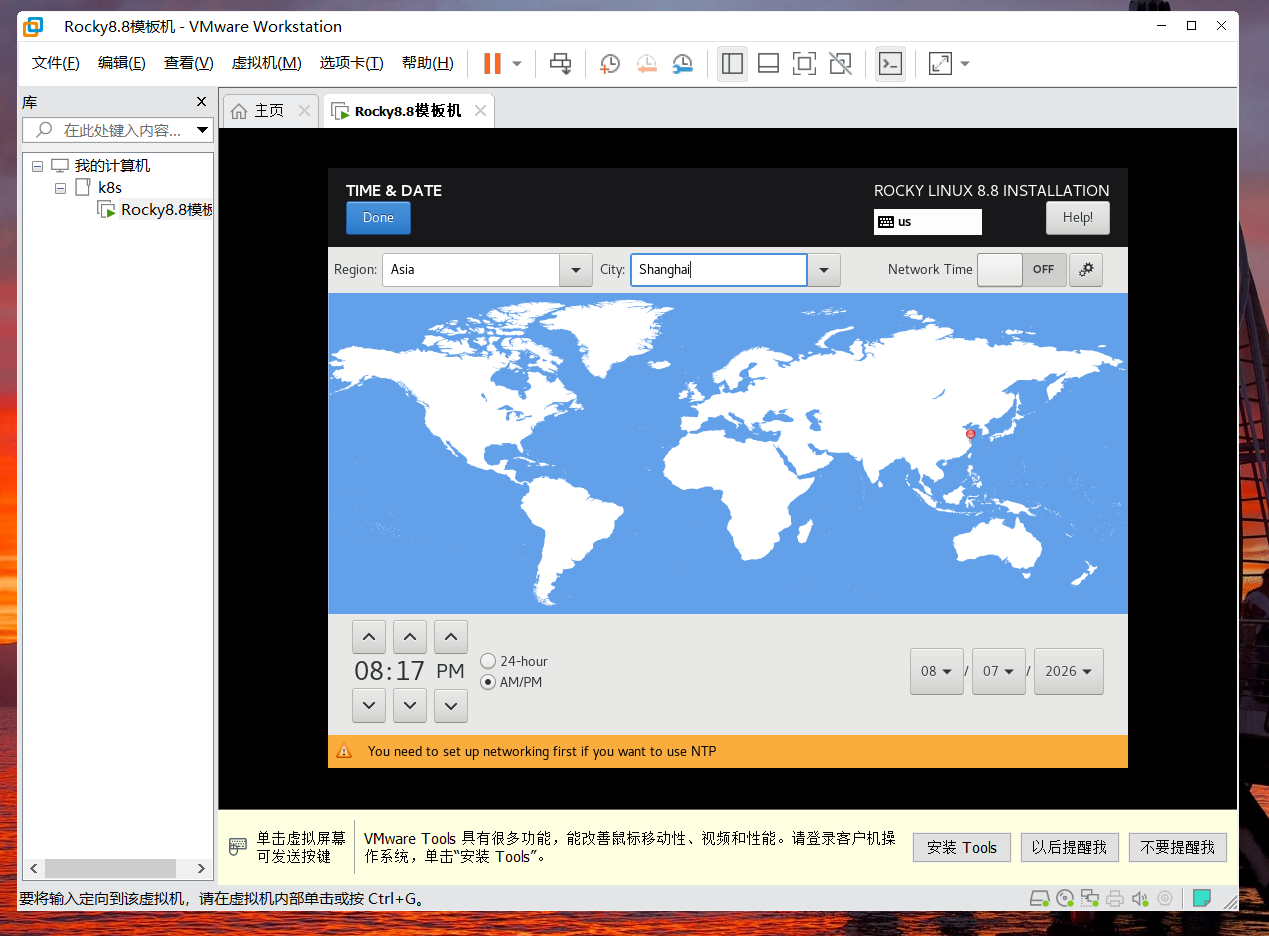Image resolution: width=1269 pixels, height=936 pixels.
Task: Open the 帮助(H) menu
Action: coord(427,63)
